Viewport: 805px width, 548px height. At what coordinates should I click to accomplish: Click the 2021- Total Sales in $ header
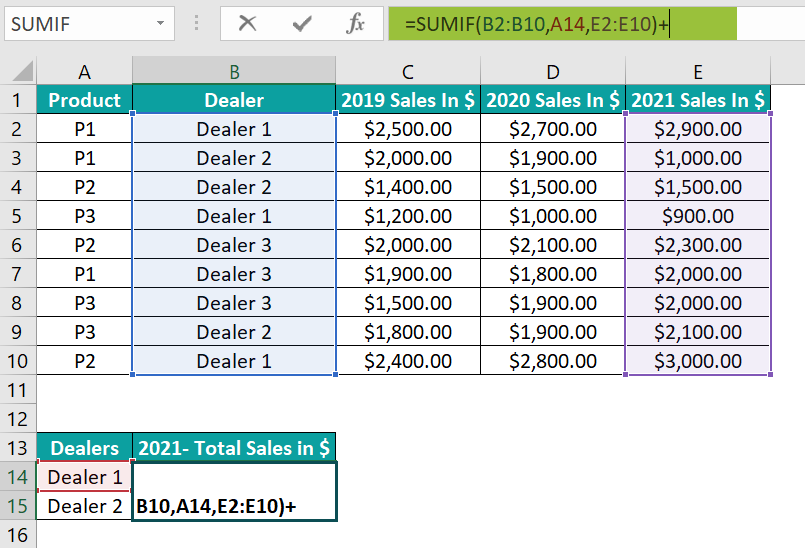click(x=233, y=448)
